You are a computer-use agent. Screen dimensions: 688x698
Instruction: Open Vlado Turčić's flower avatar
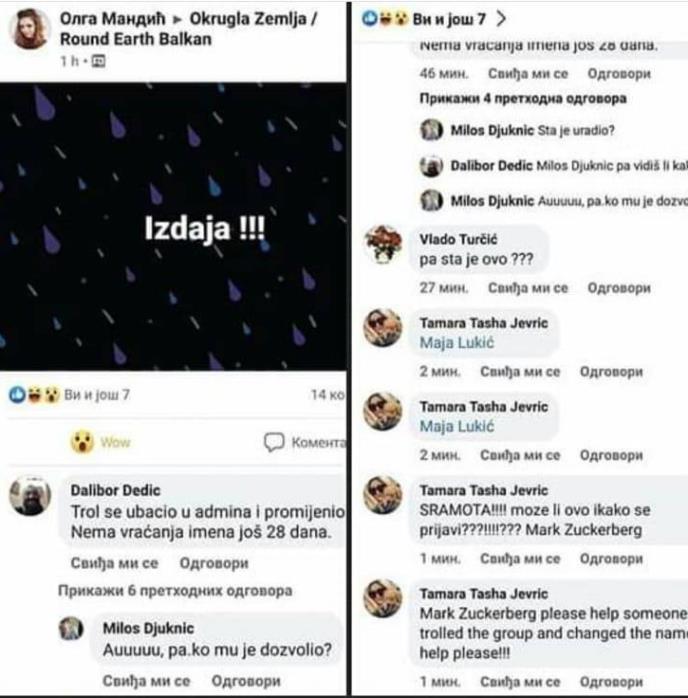[383, 243]
